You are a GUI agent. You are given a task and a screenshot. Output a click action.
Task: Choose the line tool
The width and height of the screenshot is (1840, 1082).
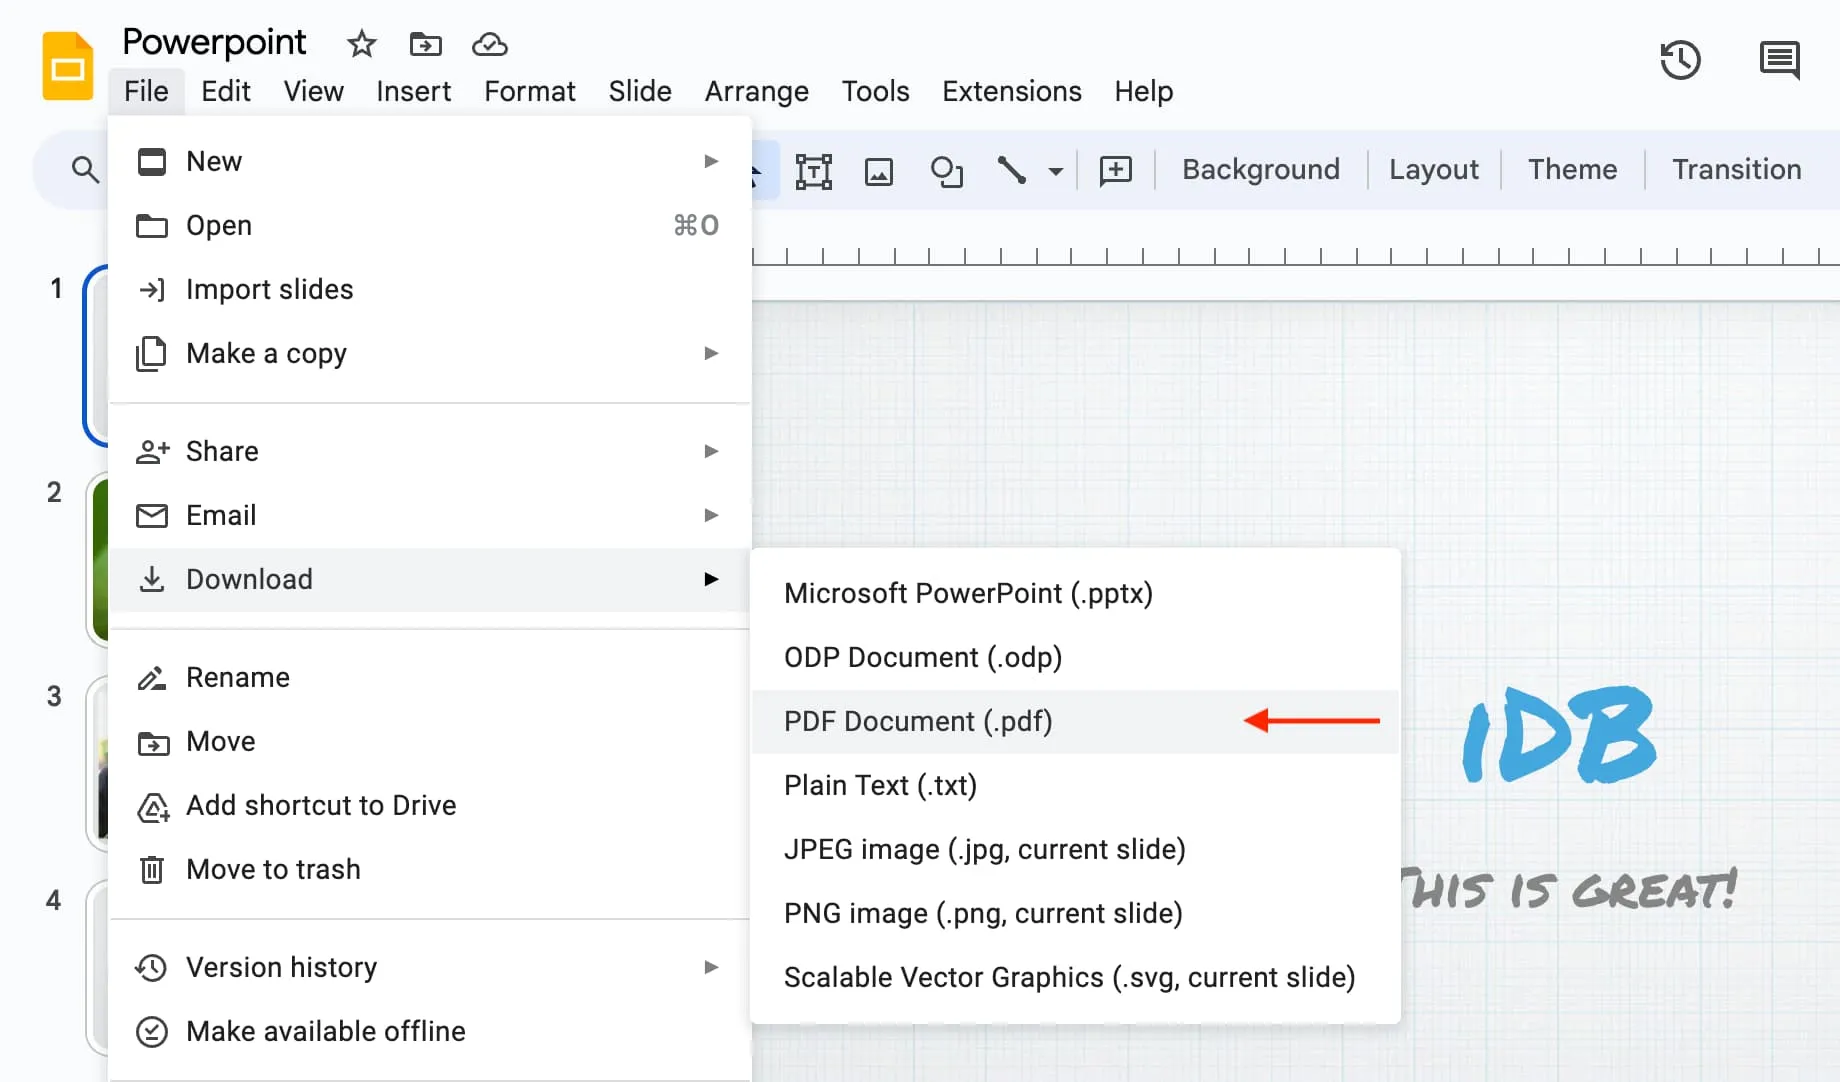tap(1011, 171)
